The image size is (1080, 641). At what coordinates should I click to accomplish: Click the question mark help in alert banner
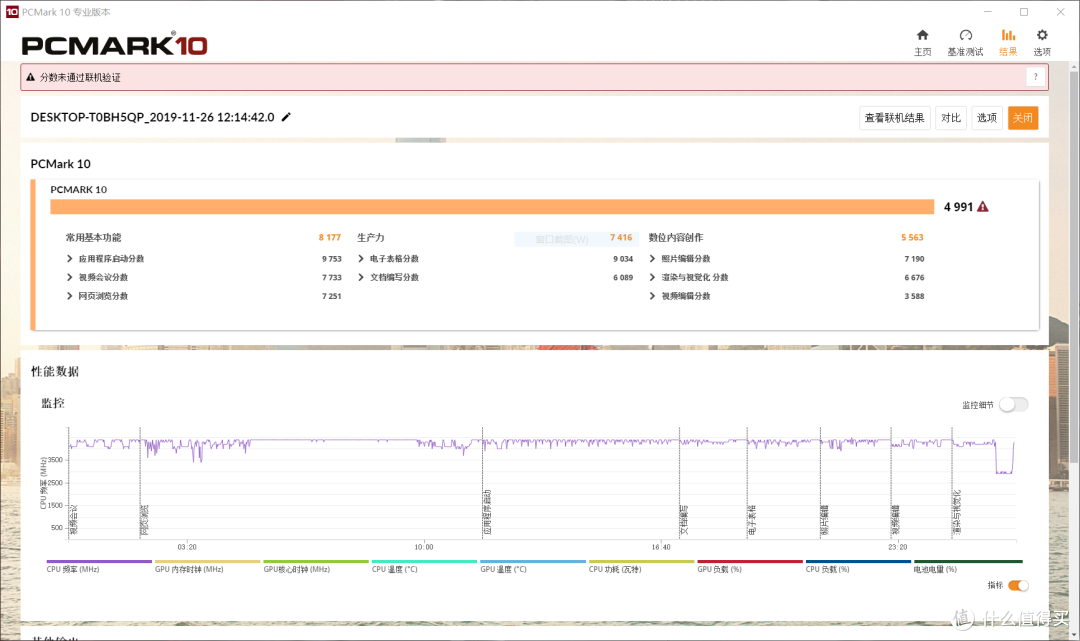(x=1035, y=77)
